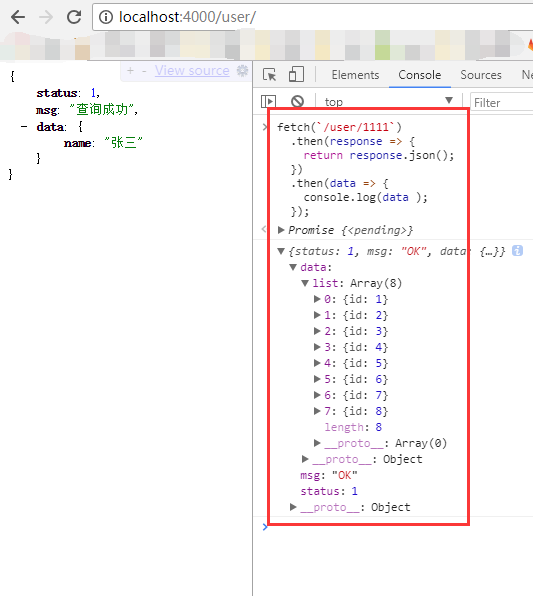Click the browser back arrow
Image resolution: width=533 pixels, height=596 pixels.
pyautogui.click(x=17, y=17)
